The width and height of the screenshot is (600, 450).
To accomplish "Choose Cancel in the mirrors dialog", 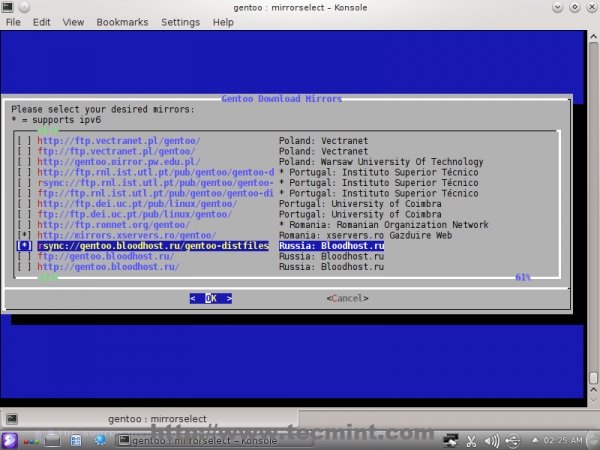I will pyautogui.click(x=347, y=298).
